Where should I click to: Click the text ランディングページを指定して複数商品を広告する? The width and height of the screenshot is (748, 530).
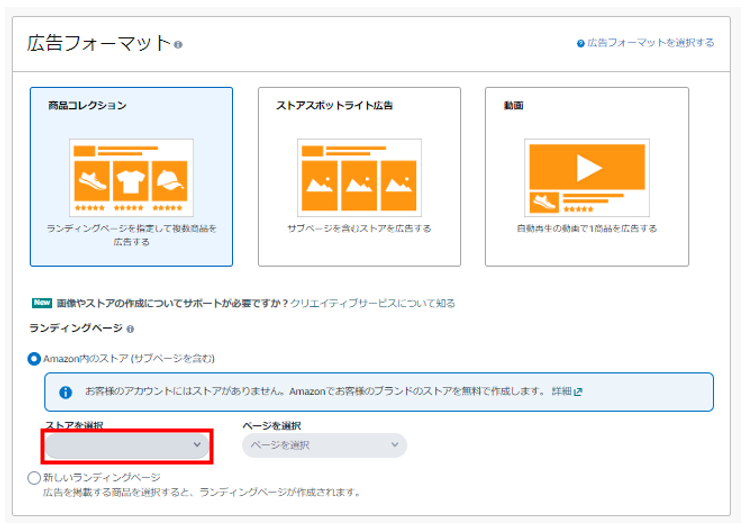pos(131,235)
